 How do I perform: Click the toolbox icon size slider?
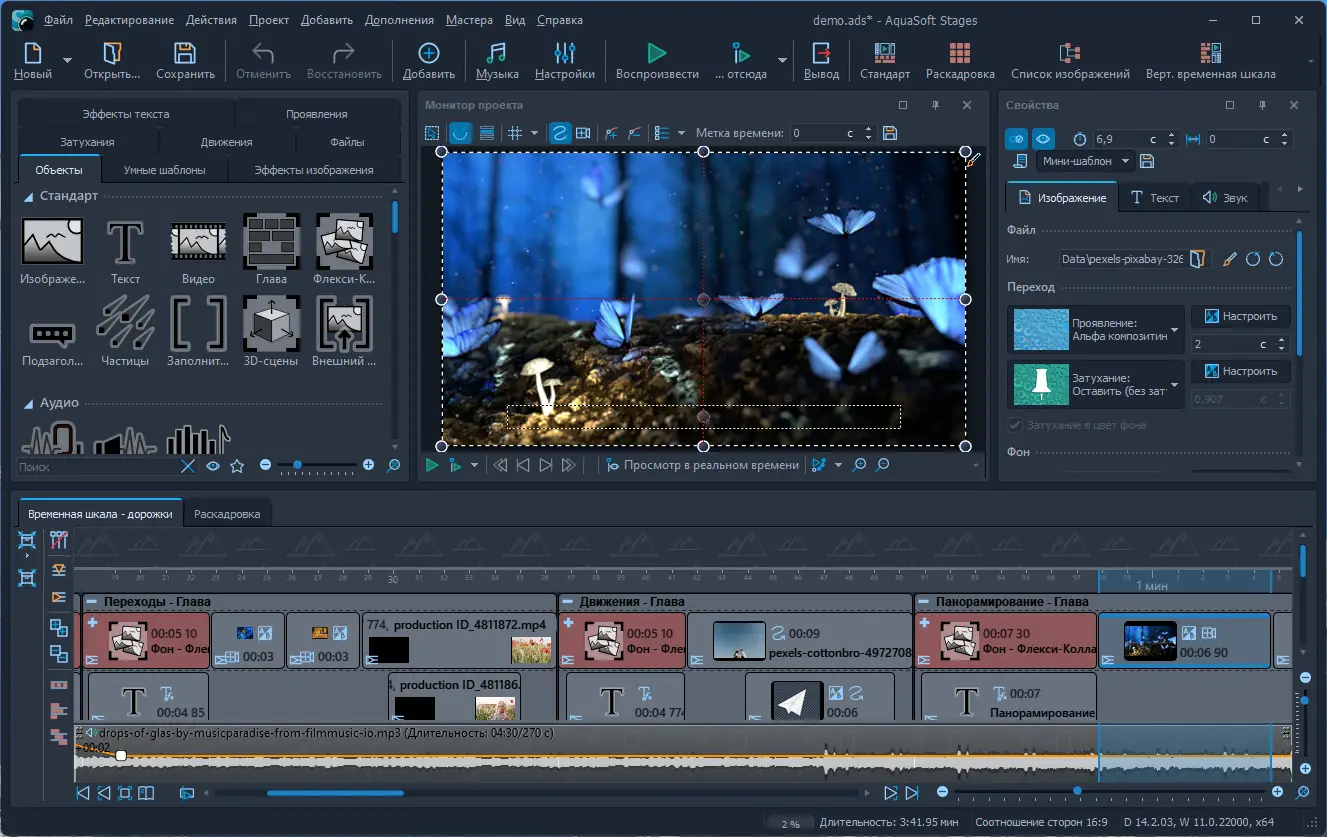pos(297,465)
